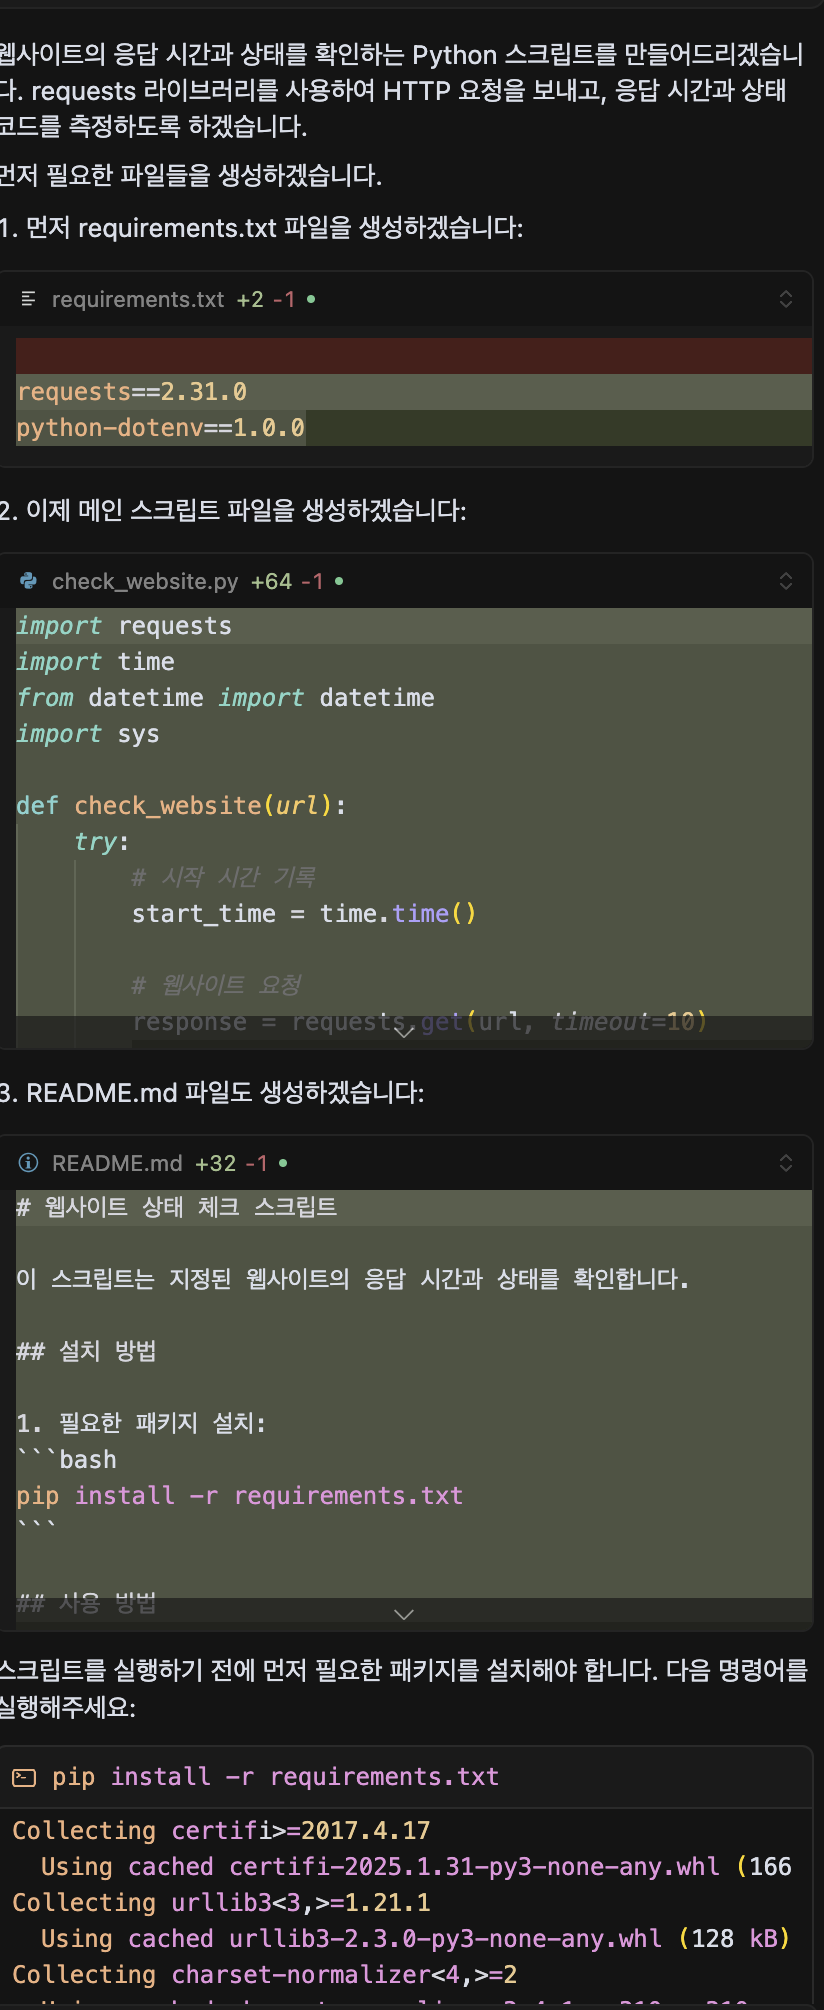Click the 'import time' code line

coord(96,662)
